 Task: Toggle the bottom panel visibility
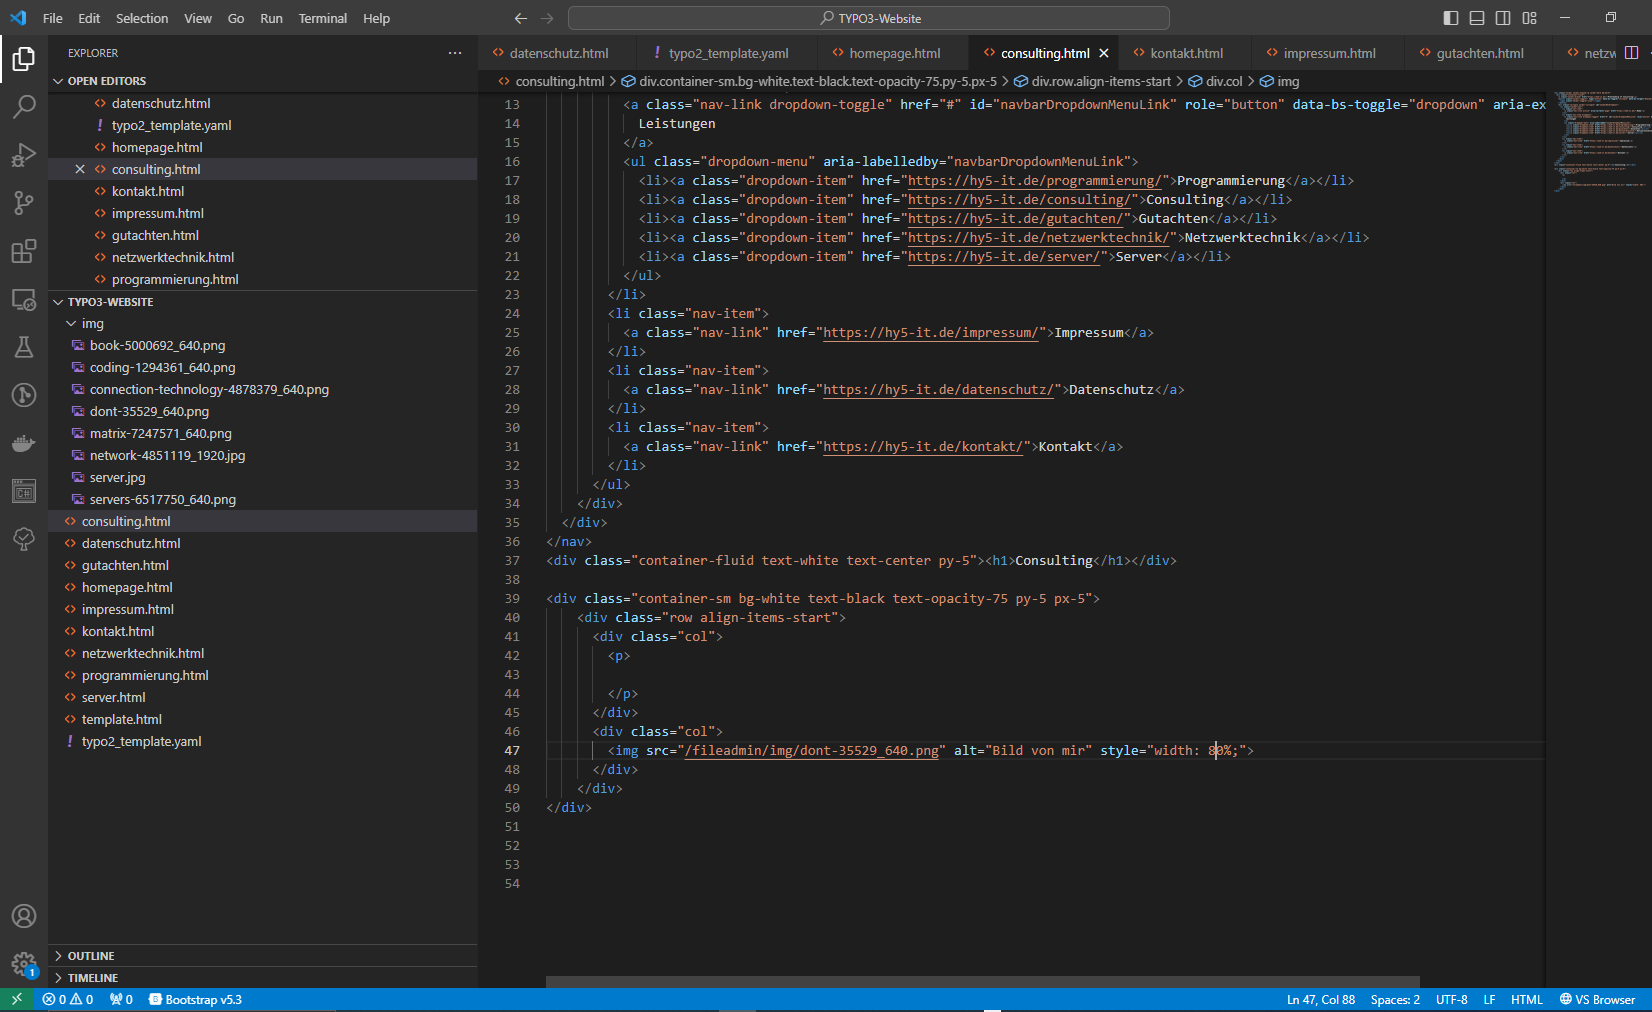1477,18
